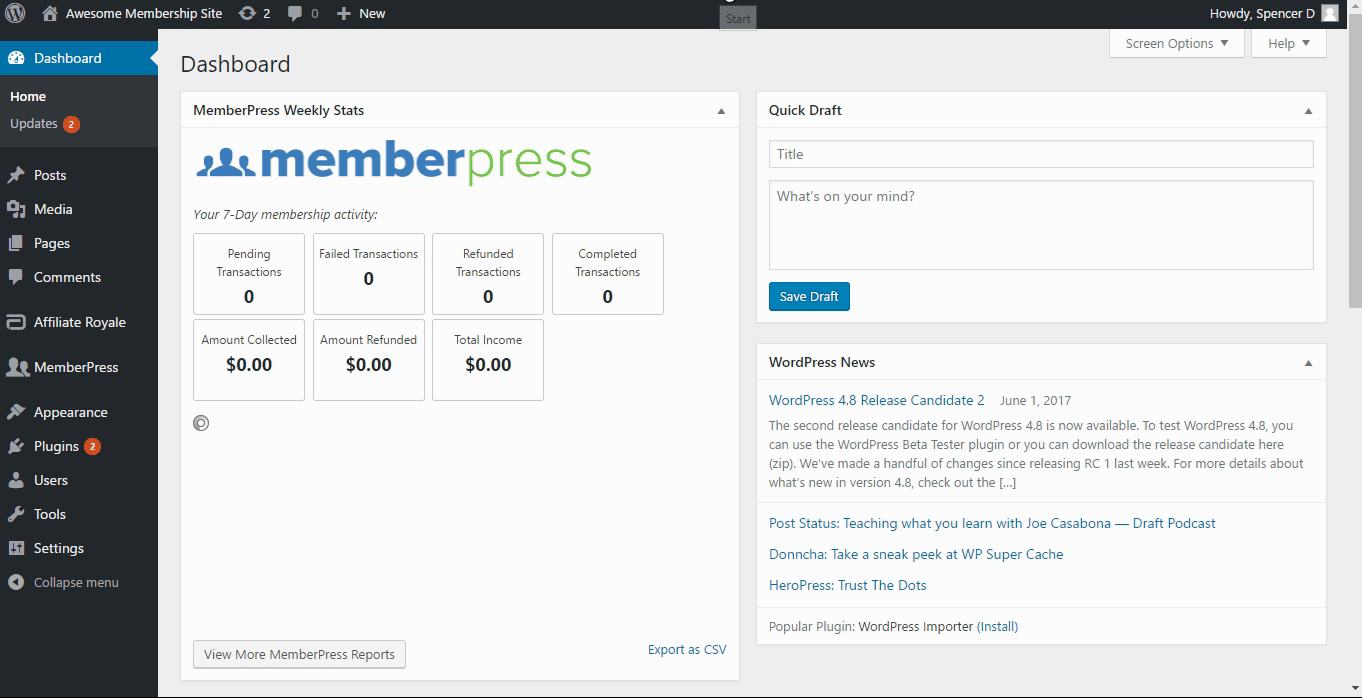Click the Collapse menu arrow icon
This screenshot has height=698, width=1362.
click(16, 582)
